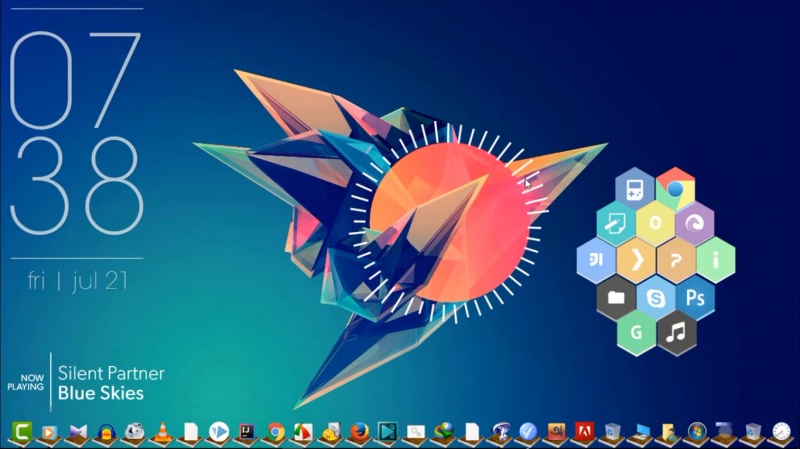The width and height of the screenshot is (800, 449).
Task: Launch Skype from the hexagon launcher
Action: click(656, 297)
